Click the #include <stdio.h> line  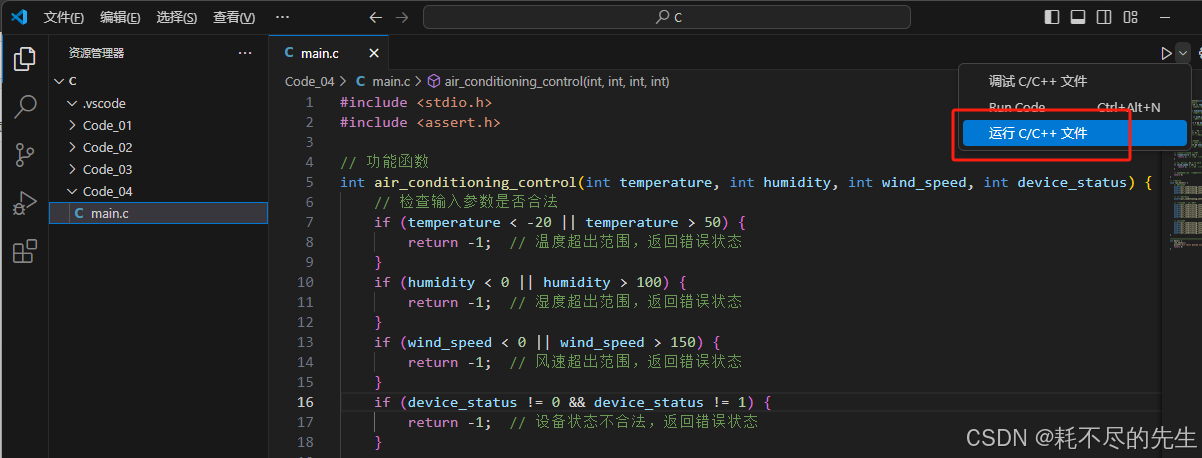[x=416, y=102]
